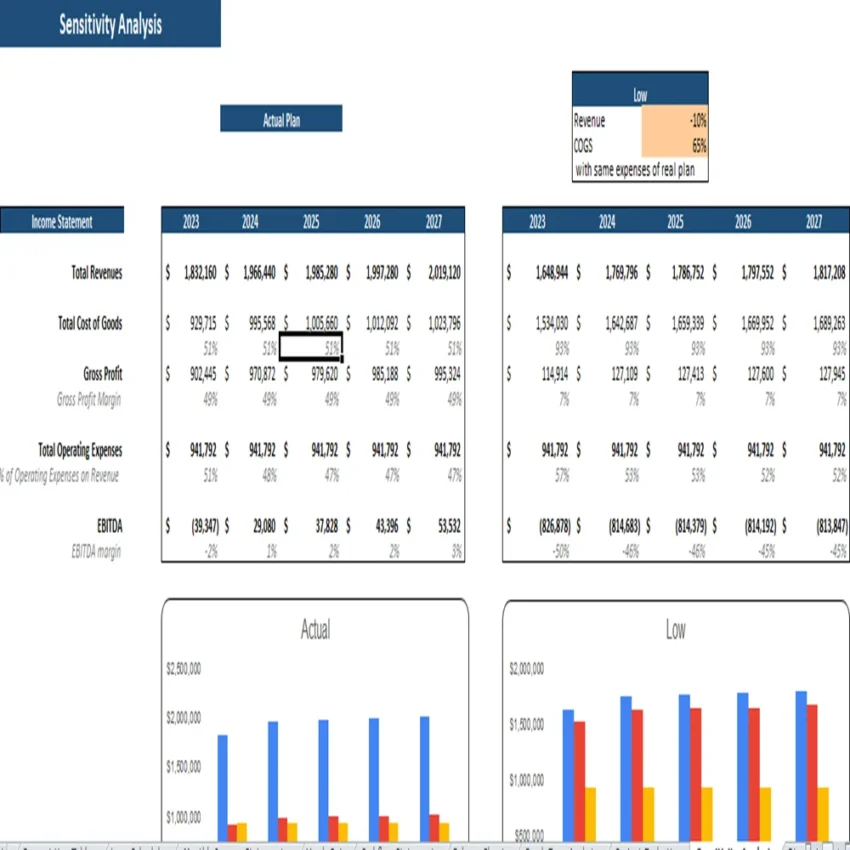Select the Total Operating Expenses row label
850x850 pixels.
pyautogui.click(x=79, y=450)
